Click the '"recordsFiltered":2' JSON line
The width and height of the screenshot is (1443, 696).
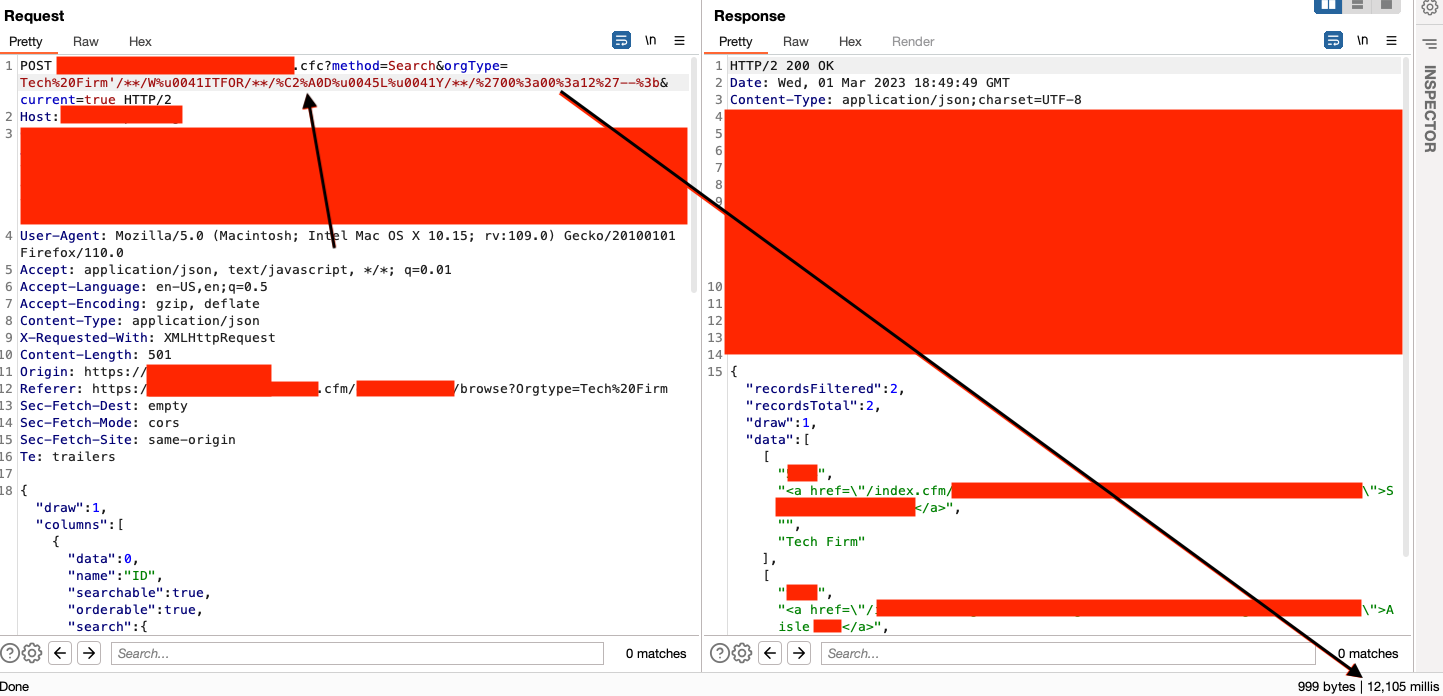point(825,389)
